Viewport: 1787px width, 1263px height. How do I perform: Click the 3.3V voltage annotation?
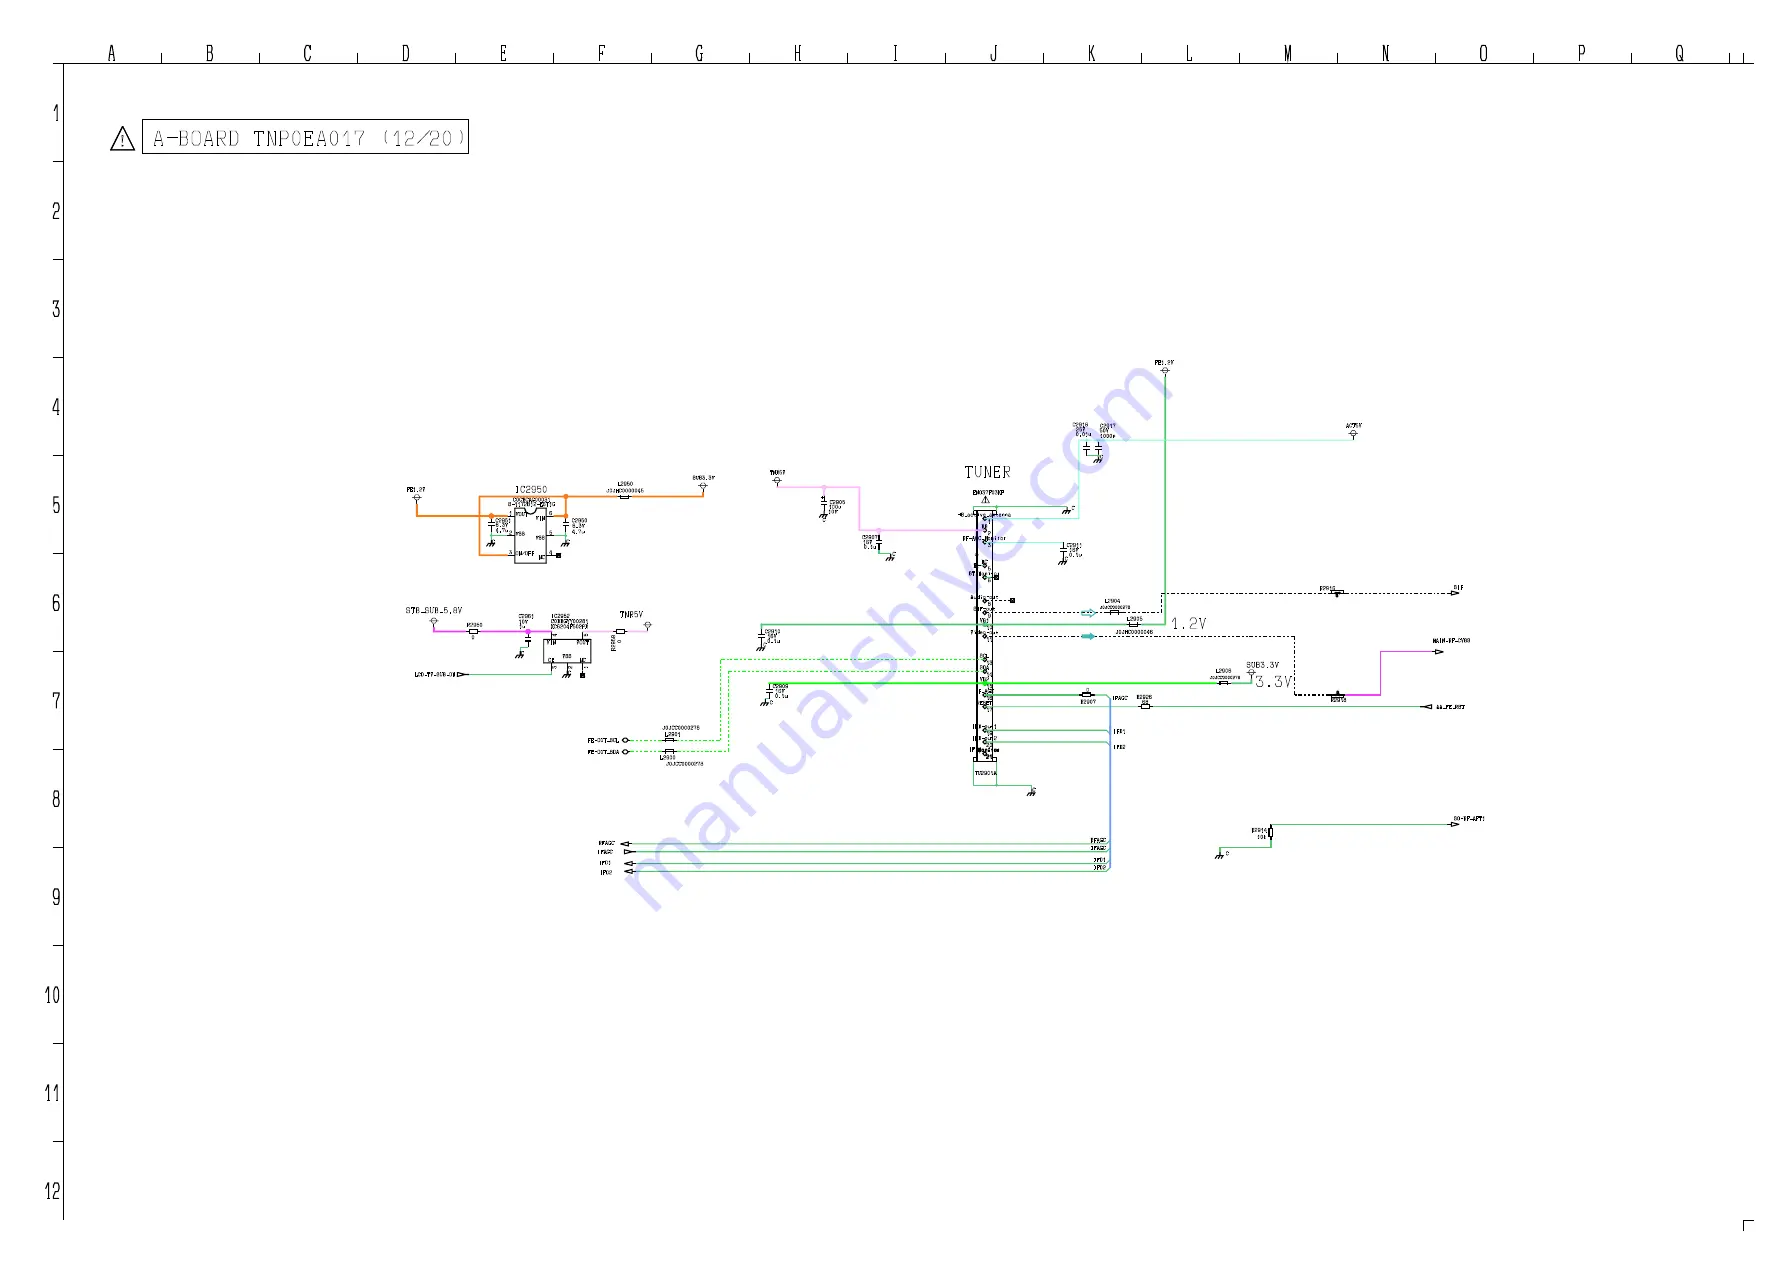(x=1273, y=682)
